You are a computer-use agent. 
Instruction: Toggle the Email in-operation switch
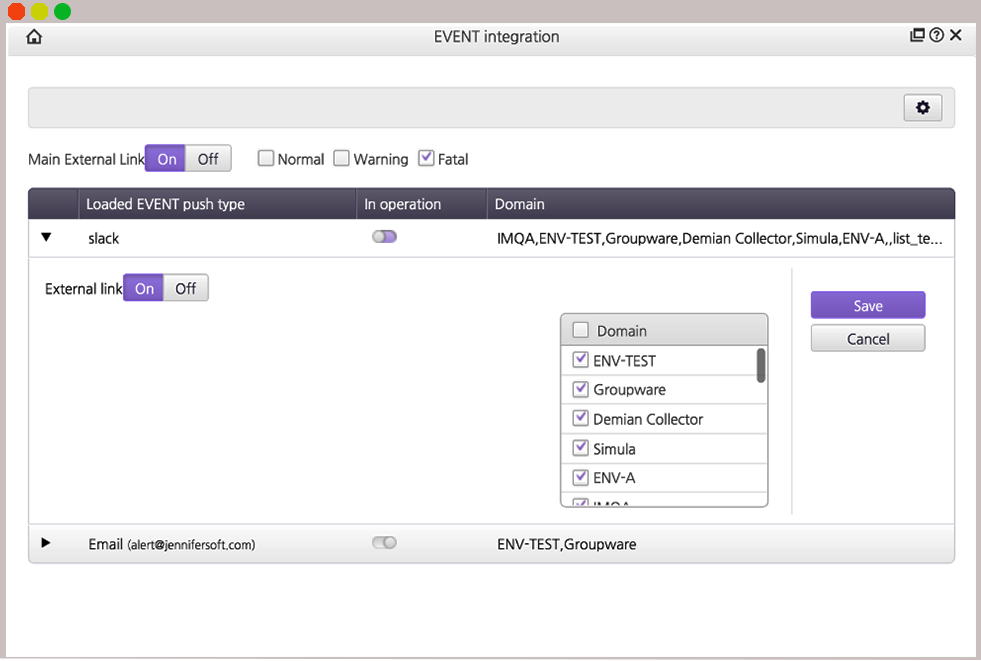click(384, 543)
